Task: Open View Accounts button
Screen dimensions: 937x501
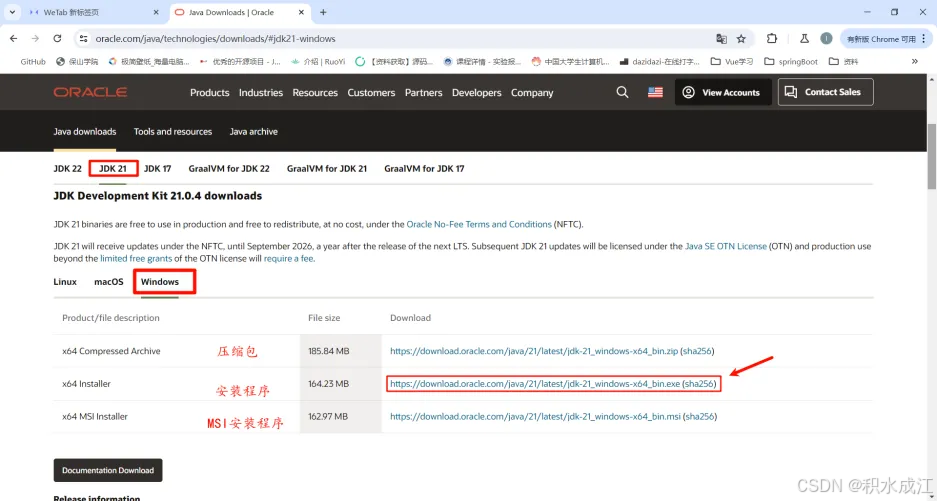Action: (723, 92)
